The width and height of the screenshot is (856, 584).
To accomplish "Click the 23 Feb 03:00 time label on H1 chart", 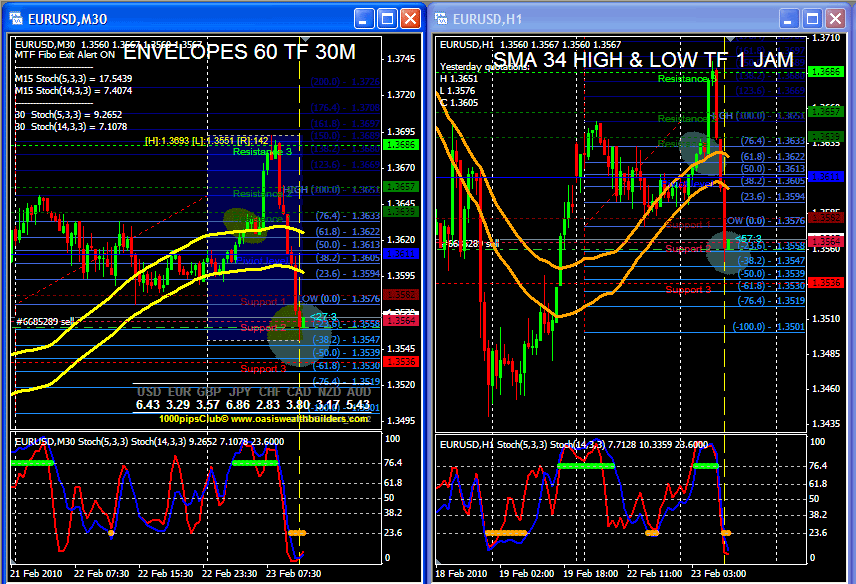I will pyautogui.click(x=718, y=574).
